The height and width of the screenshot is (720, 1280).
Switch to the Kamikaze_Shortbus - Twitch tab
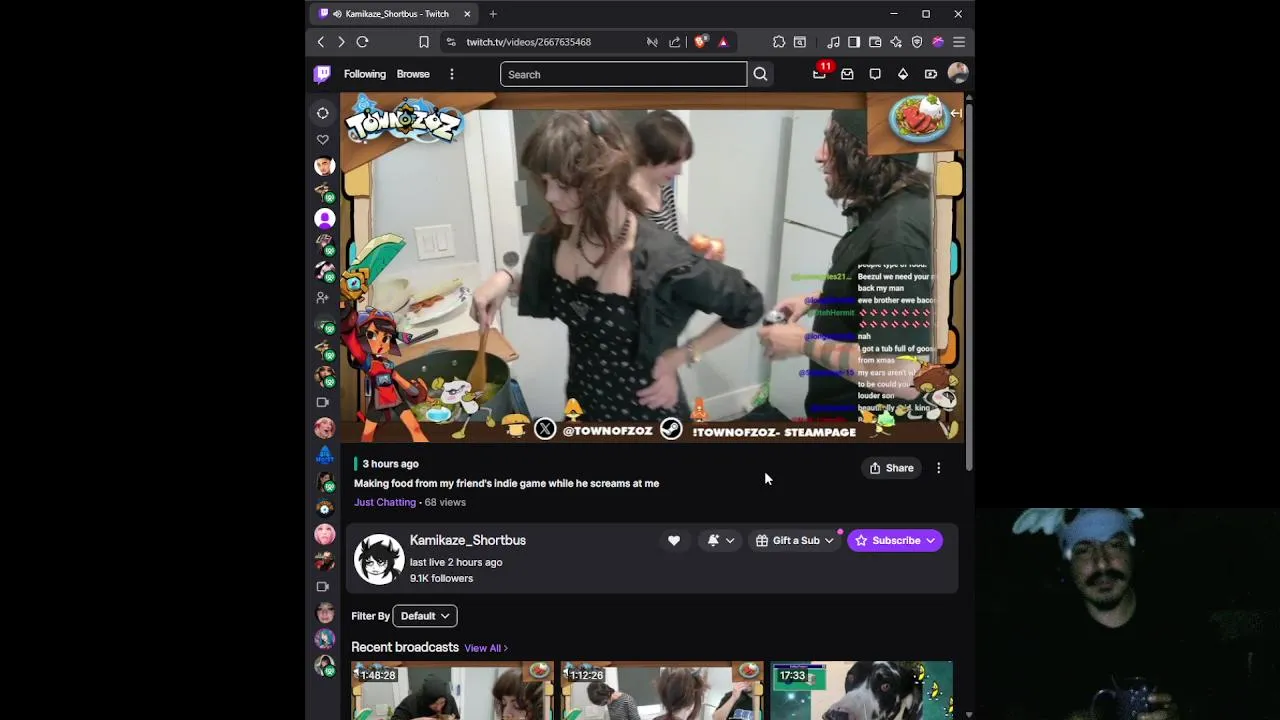click(395, 14)
